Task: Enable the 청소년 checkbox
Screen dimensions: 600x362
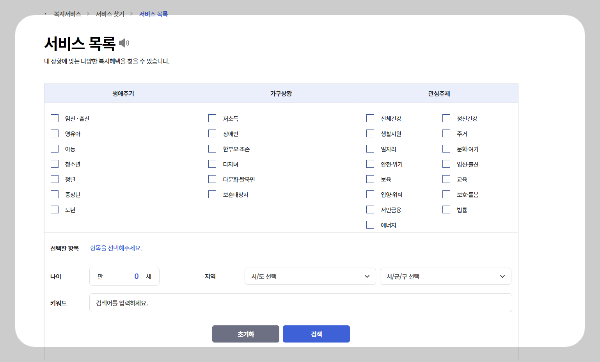Action: [55, 164]
